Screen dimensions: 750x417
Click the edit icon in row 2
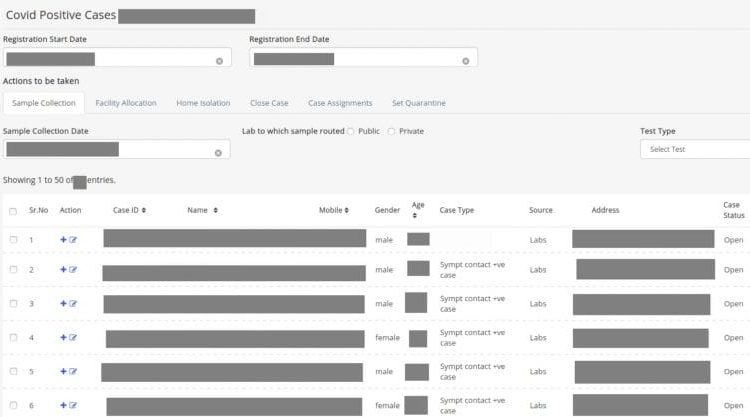click(x=73, y=269)
